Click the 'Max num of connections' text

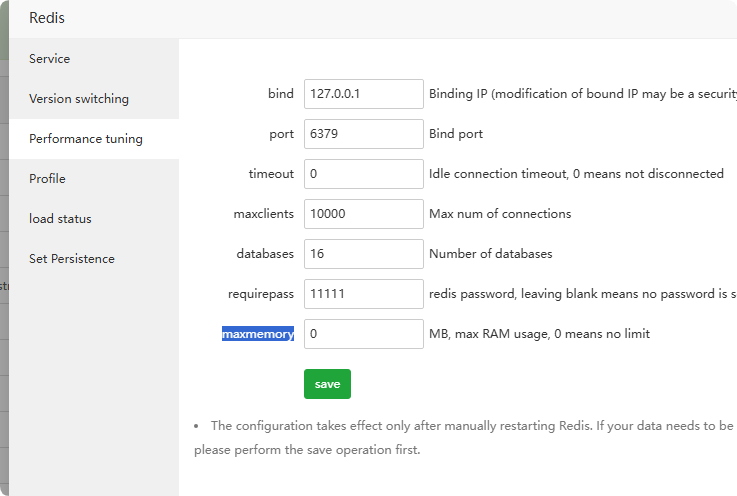click(x=500, y=214)
